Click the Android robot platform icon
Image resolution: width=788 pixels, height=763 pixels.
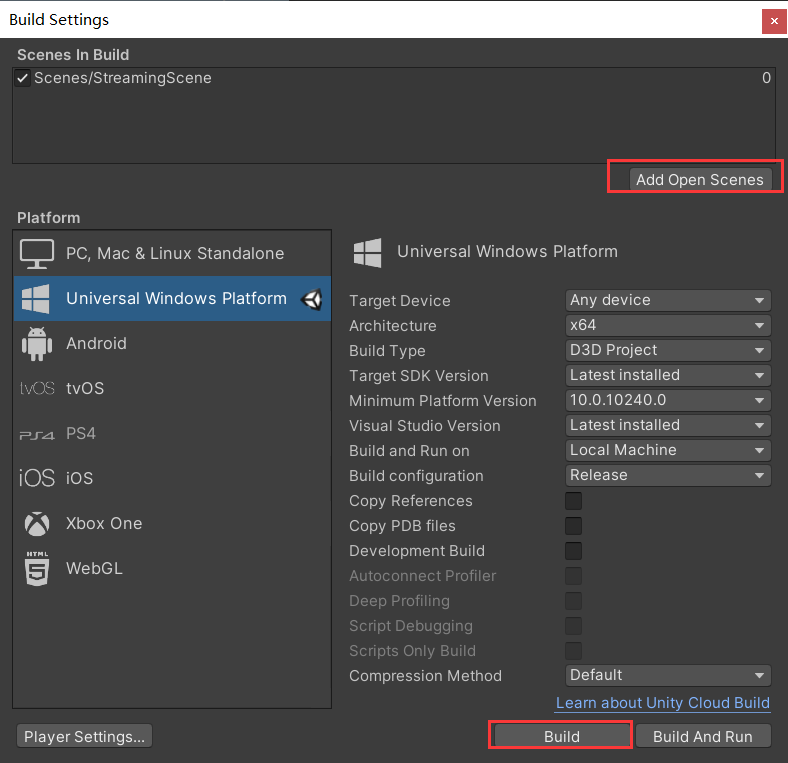click(37, 344)
